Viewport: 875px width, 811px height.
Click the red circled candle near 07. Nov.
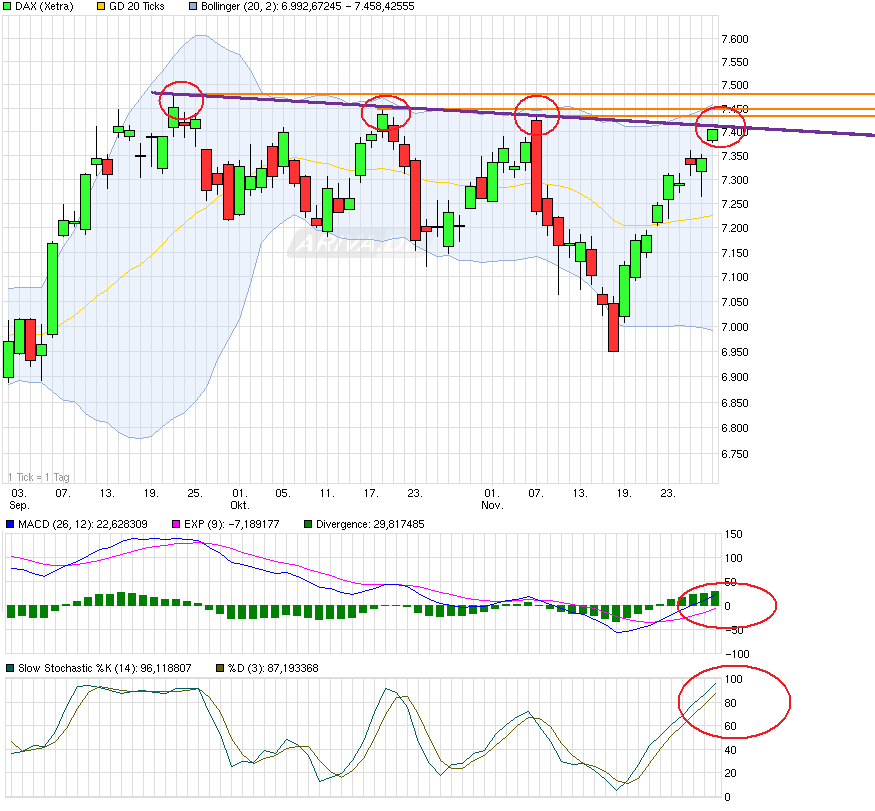(536, 114)
